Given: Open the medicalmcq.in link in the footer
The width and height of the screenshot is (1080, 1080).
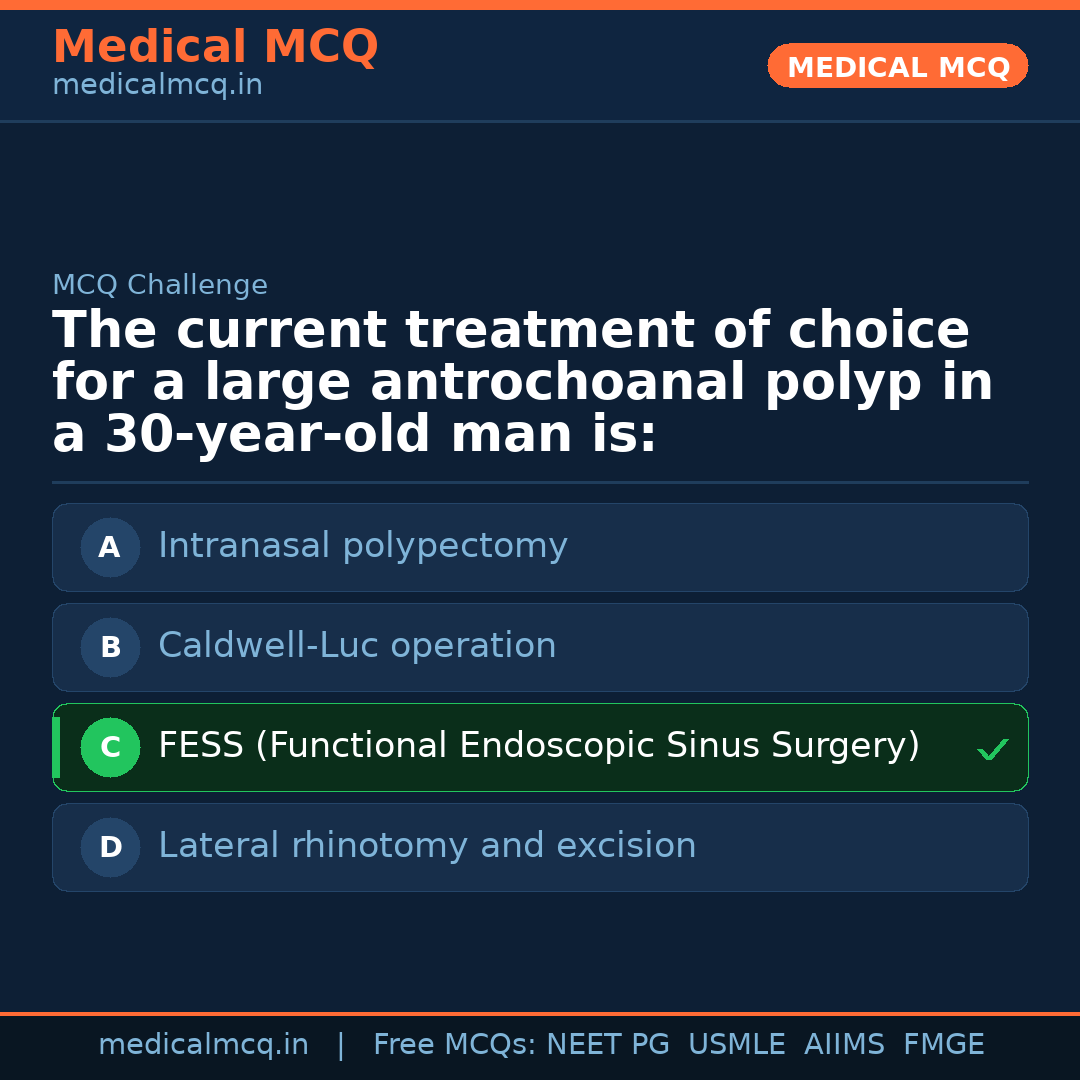Looking at the screenshot, I should [203, 1045].
